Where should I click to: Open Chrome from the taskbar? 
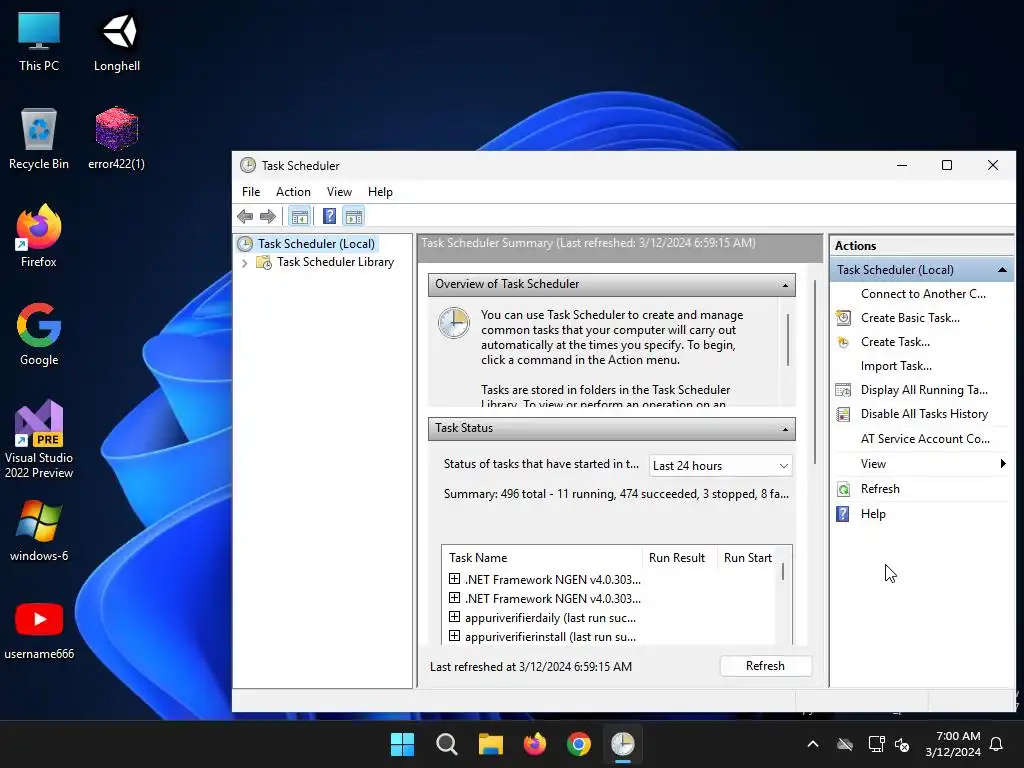pos(579,744)
